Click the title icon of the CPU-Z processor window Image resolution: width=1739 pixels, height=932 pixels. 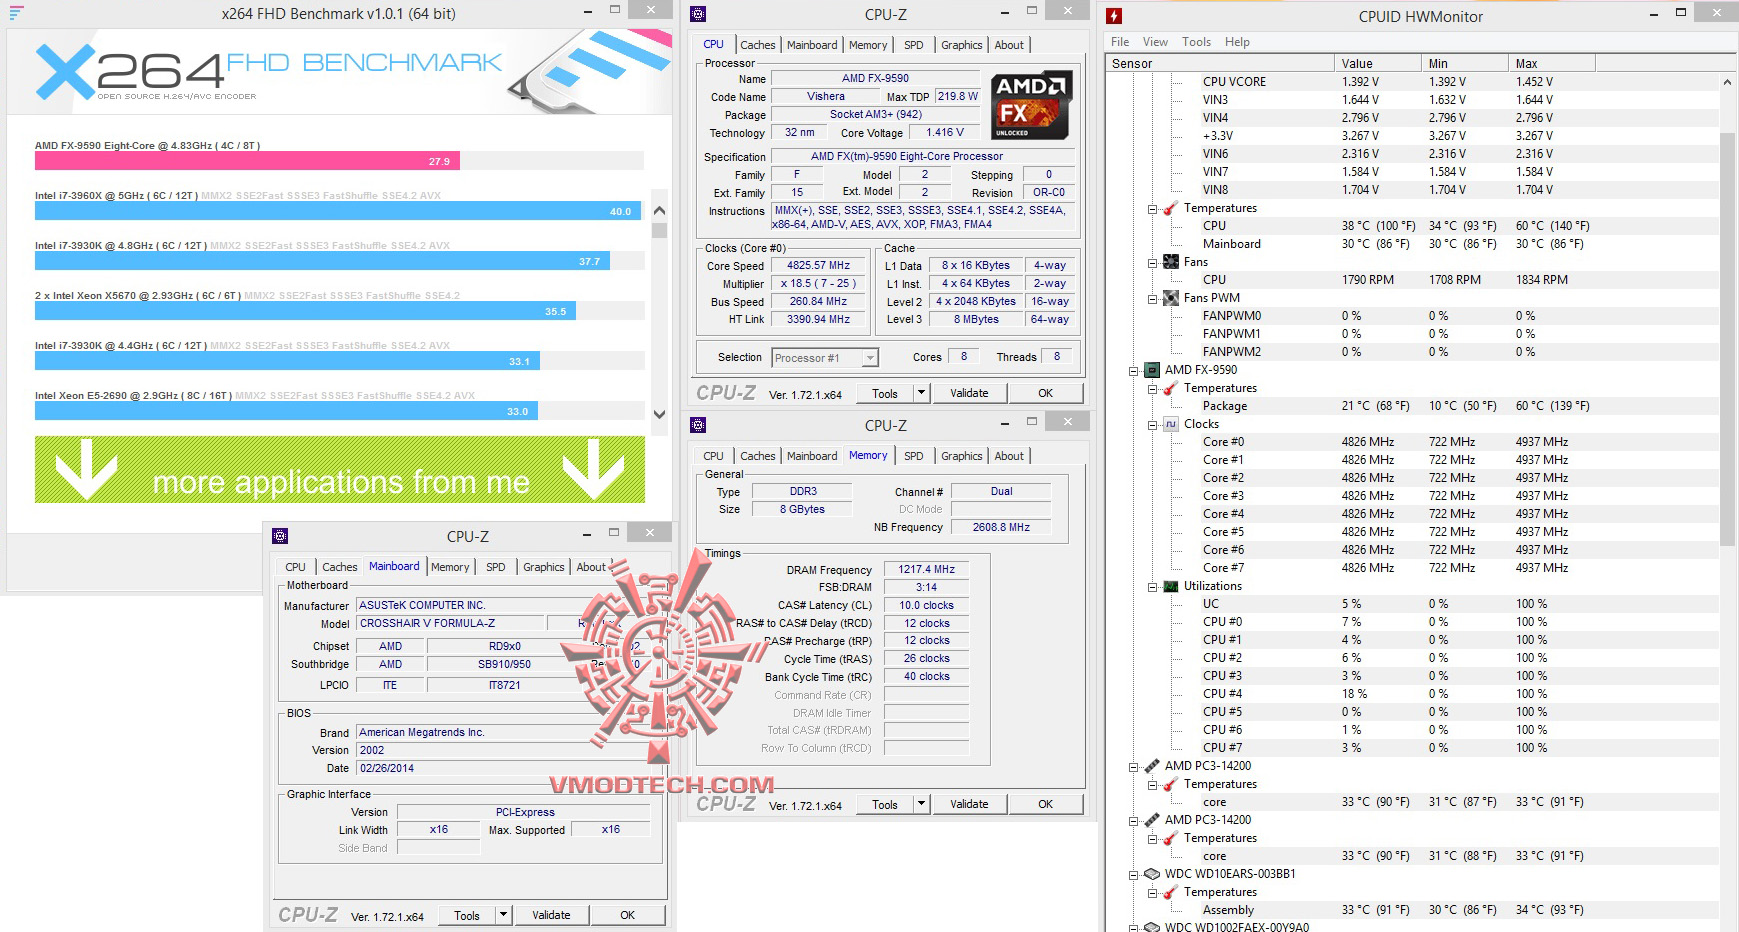pyautogui.click(x=698, y=14)
